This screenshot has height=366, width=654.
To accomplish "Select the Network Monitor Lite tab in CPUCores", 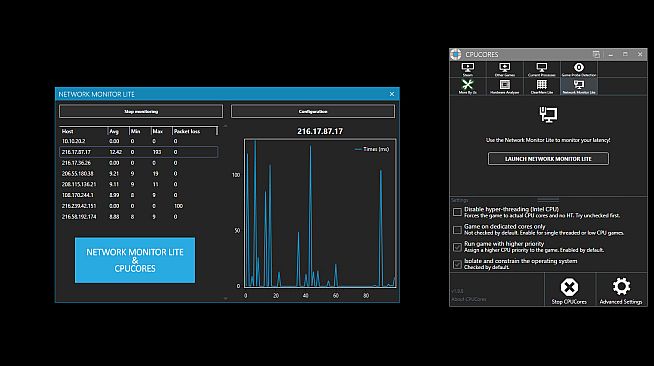I will [579, 87].
